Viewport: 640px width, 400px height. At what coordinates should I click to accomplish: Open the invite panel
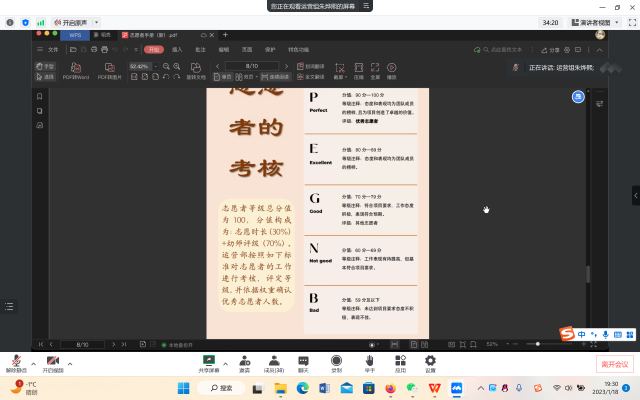click(244, 362)
